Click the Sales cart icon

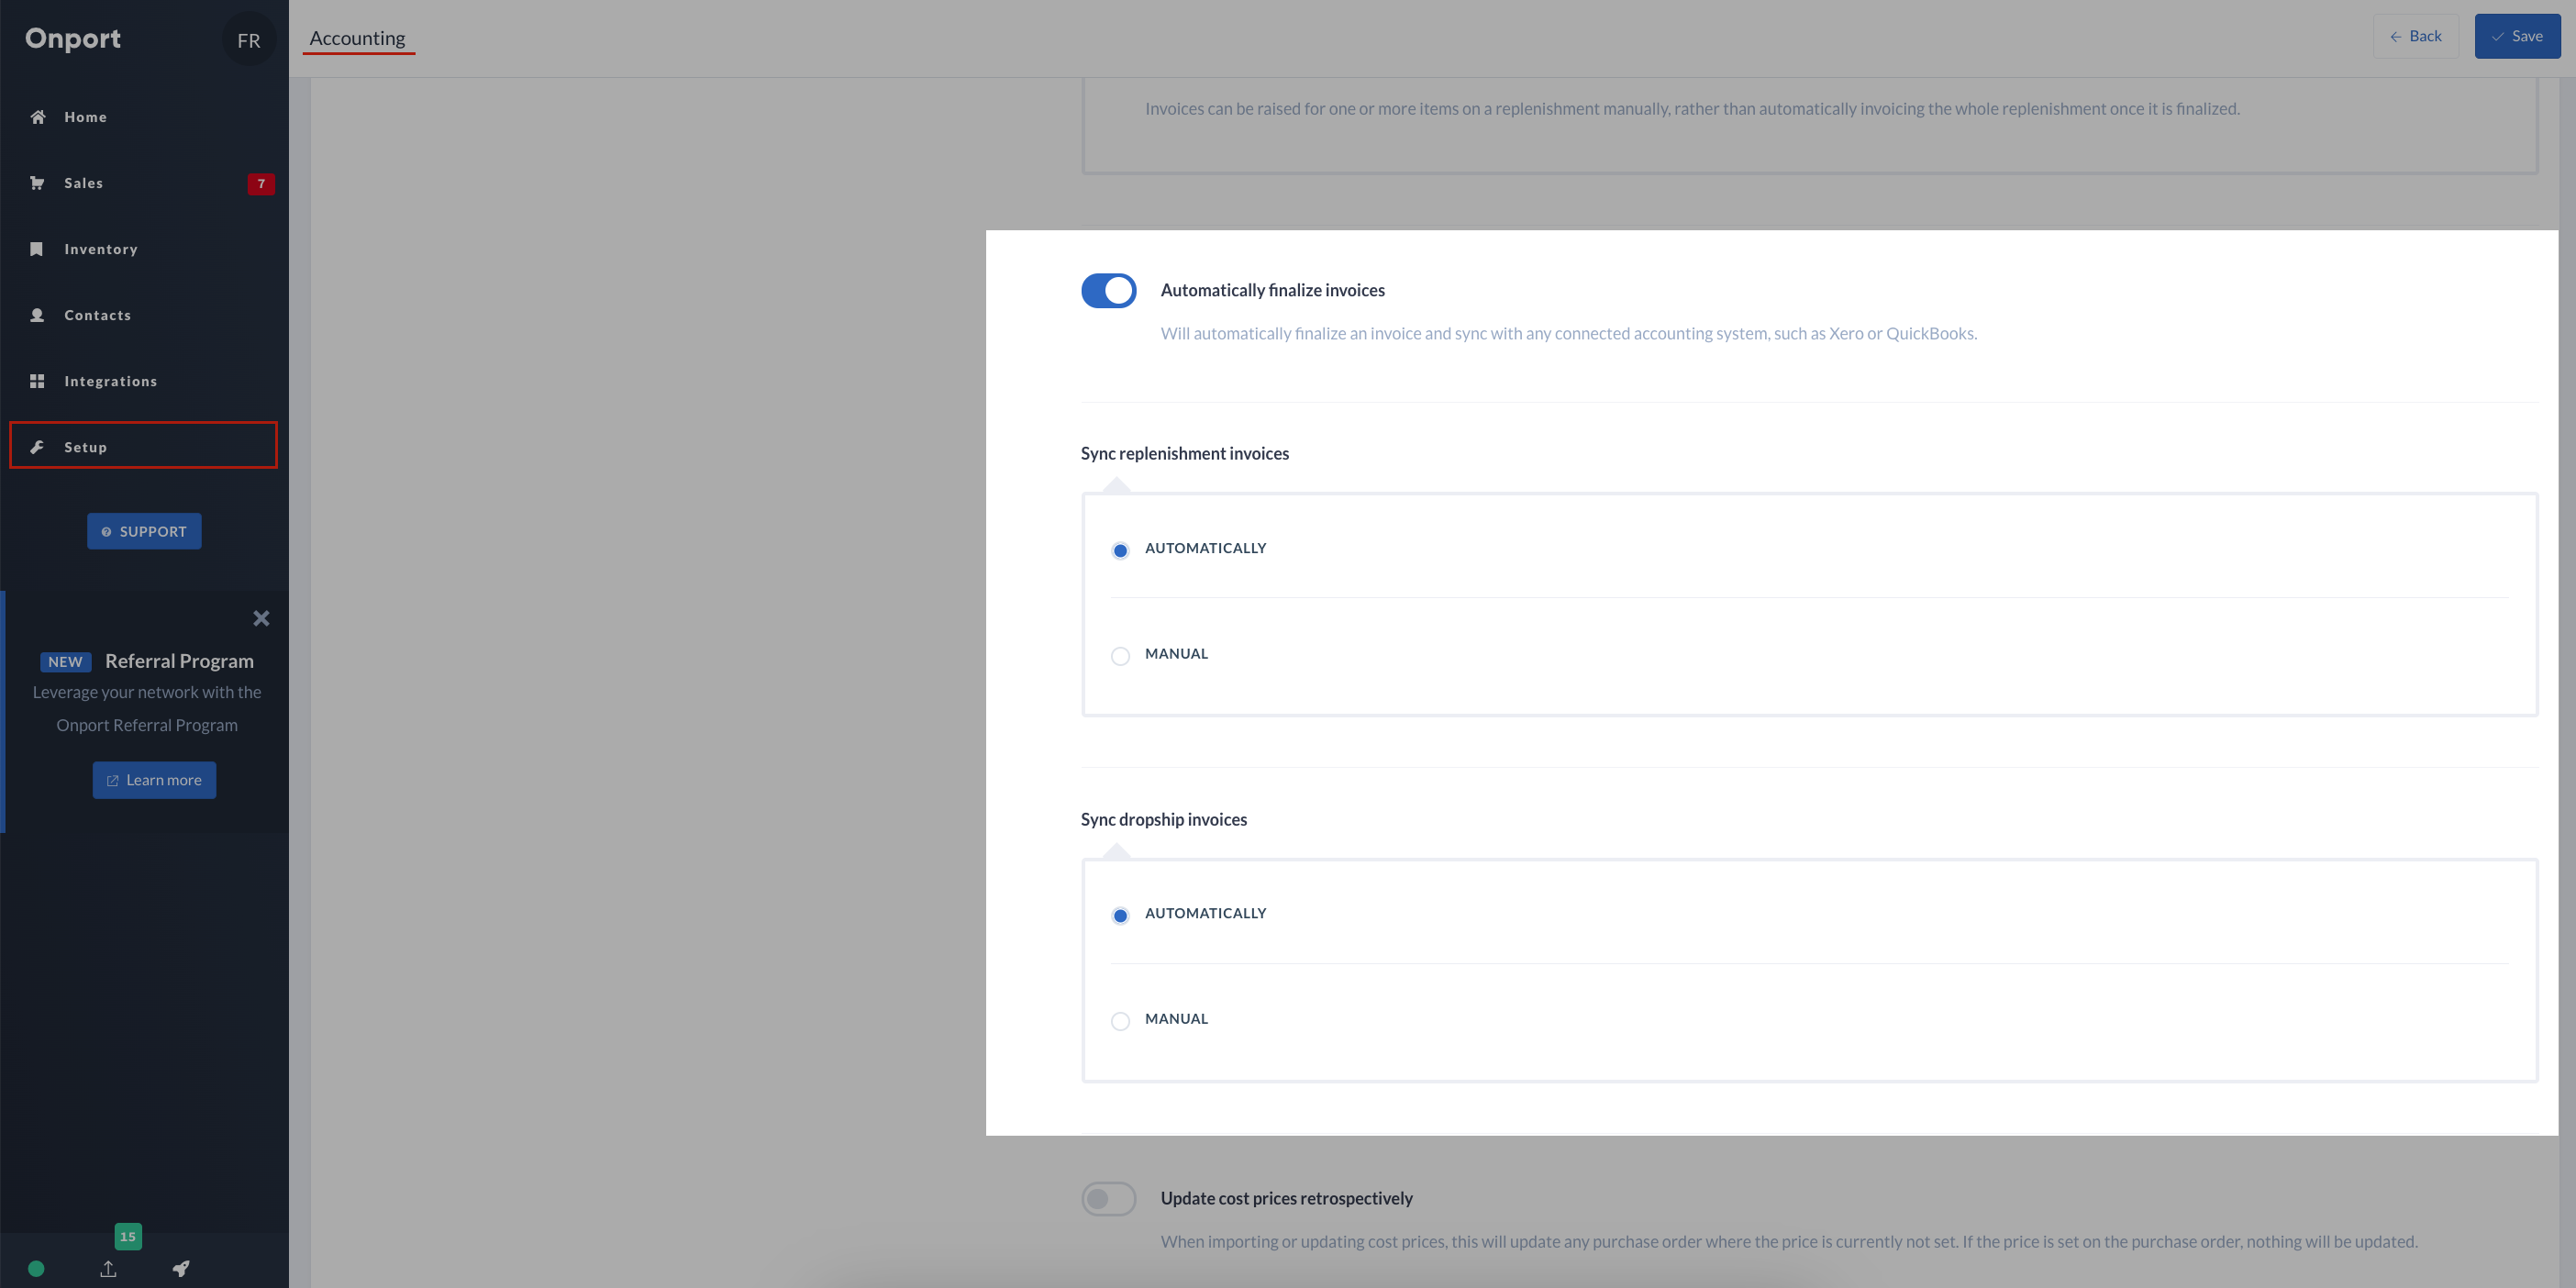[x=37, y=183]
